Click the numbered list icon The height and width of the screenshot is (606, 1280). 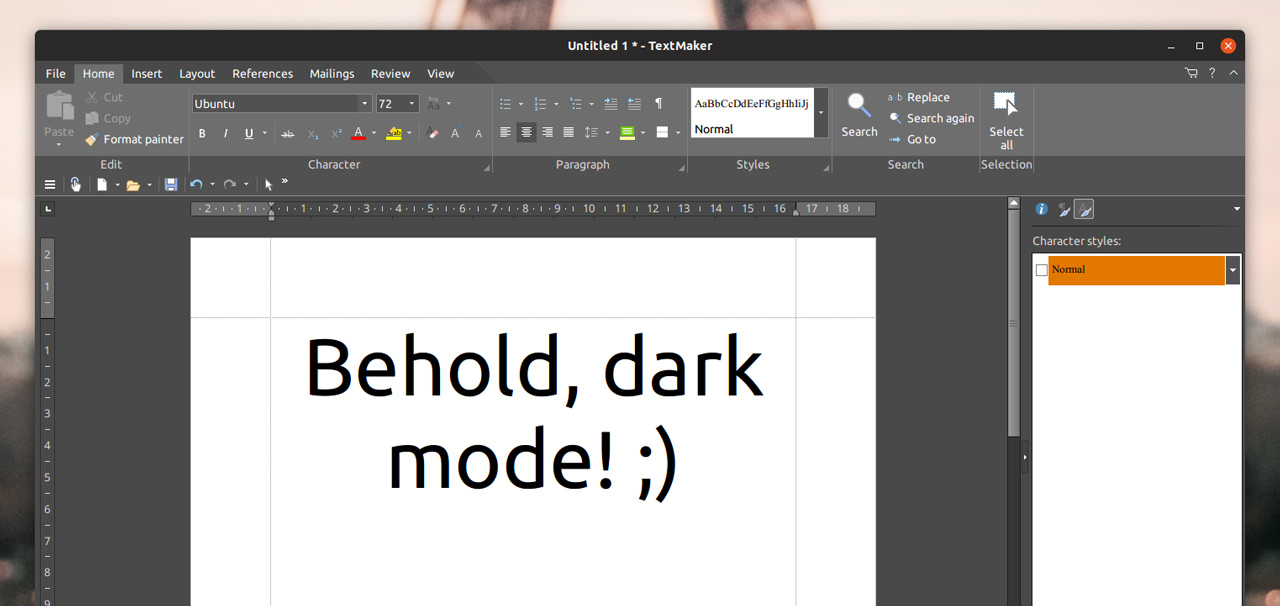point(540,103)
